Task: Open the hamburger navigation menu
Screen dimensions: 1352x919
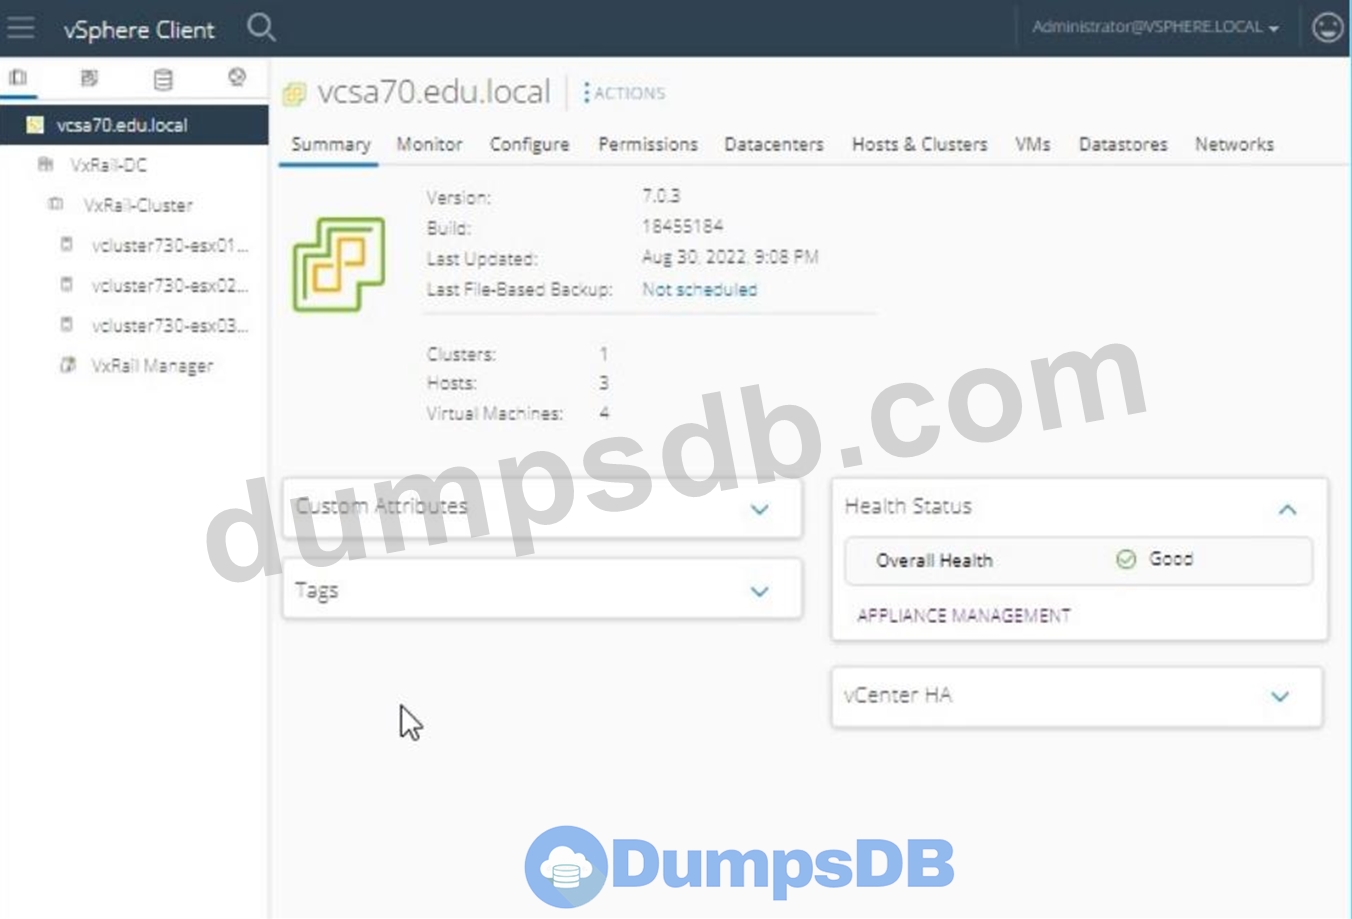Action: [x=21, y=28]
